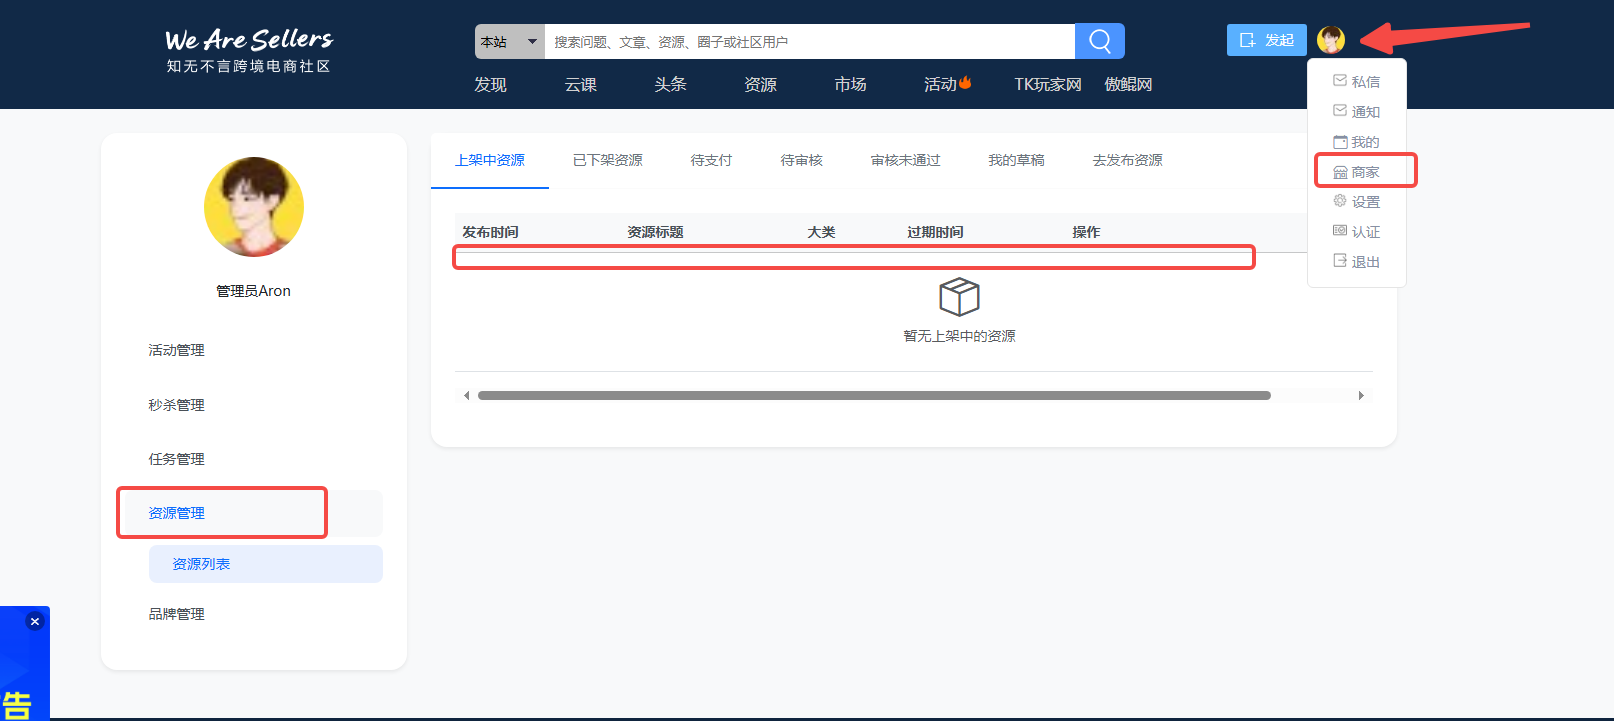
Task: Click the We Are Sellers logo
Action: click(248, 50)
